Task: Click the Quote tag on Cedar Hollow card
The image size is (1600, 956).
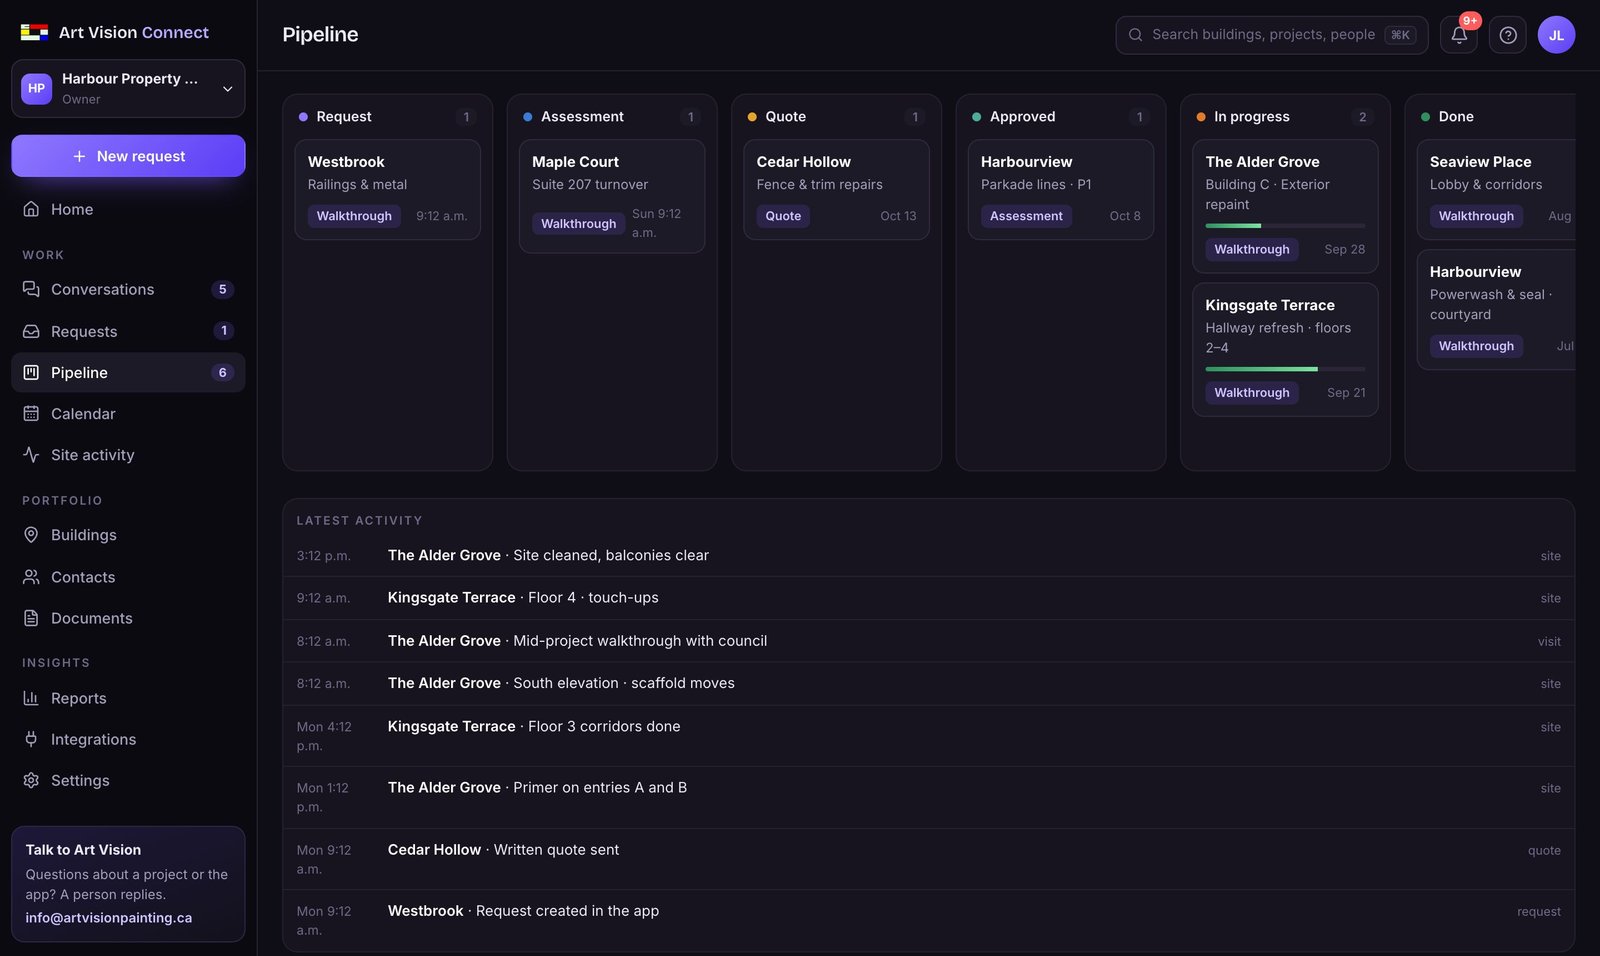Action: pyautogui.click(x=783, y=216)
